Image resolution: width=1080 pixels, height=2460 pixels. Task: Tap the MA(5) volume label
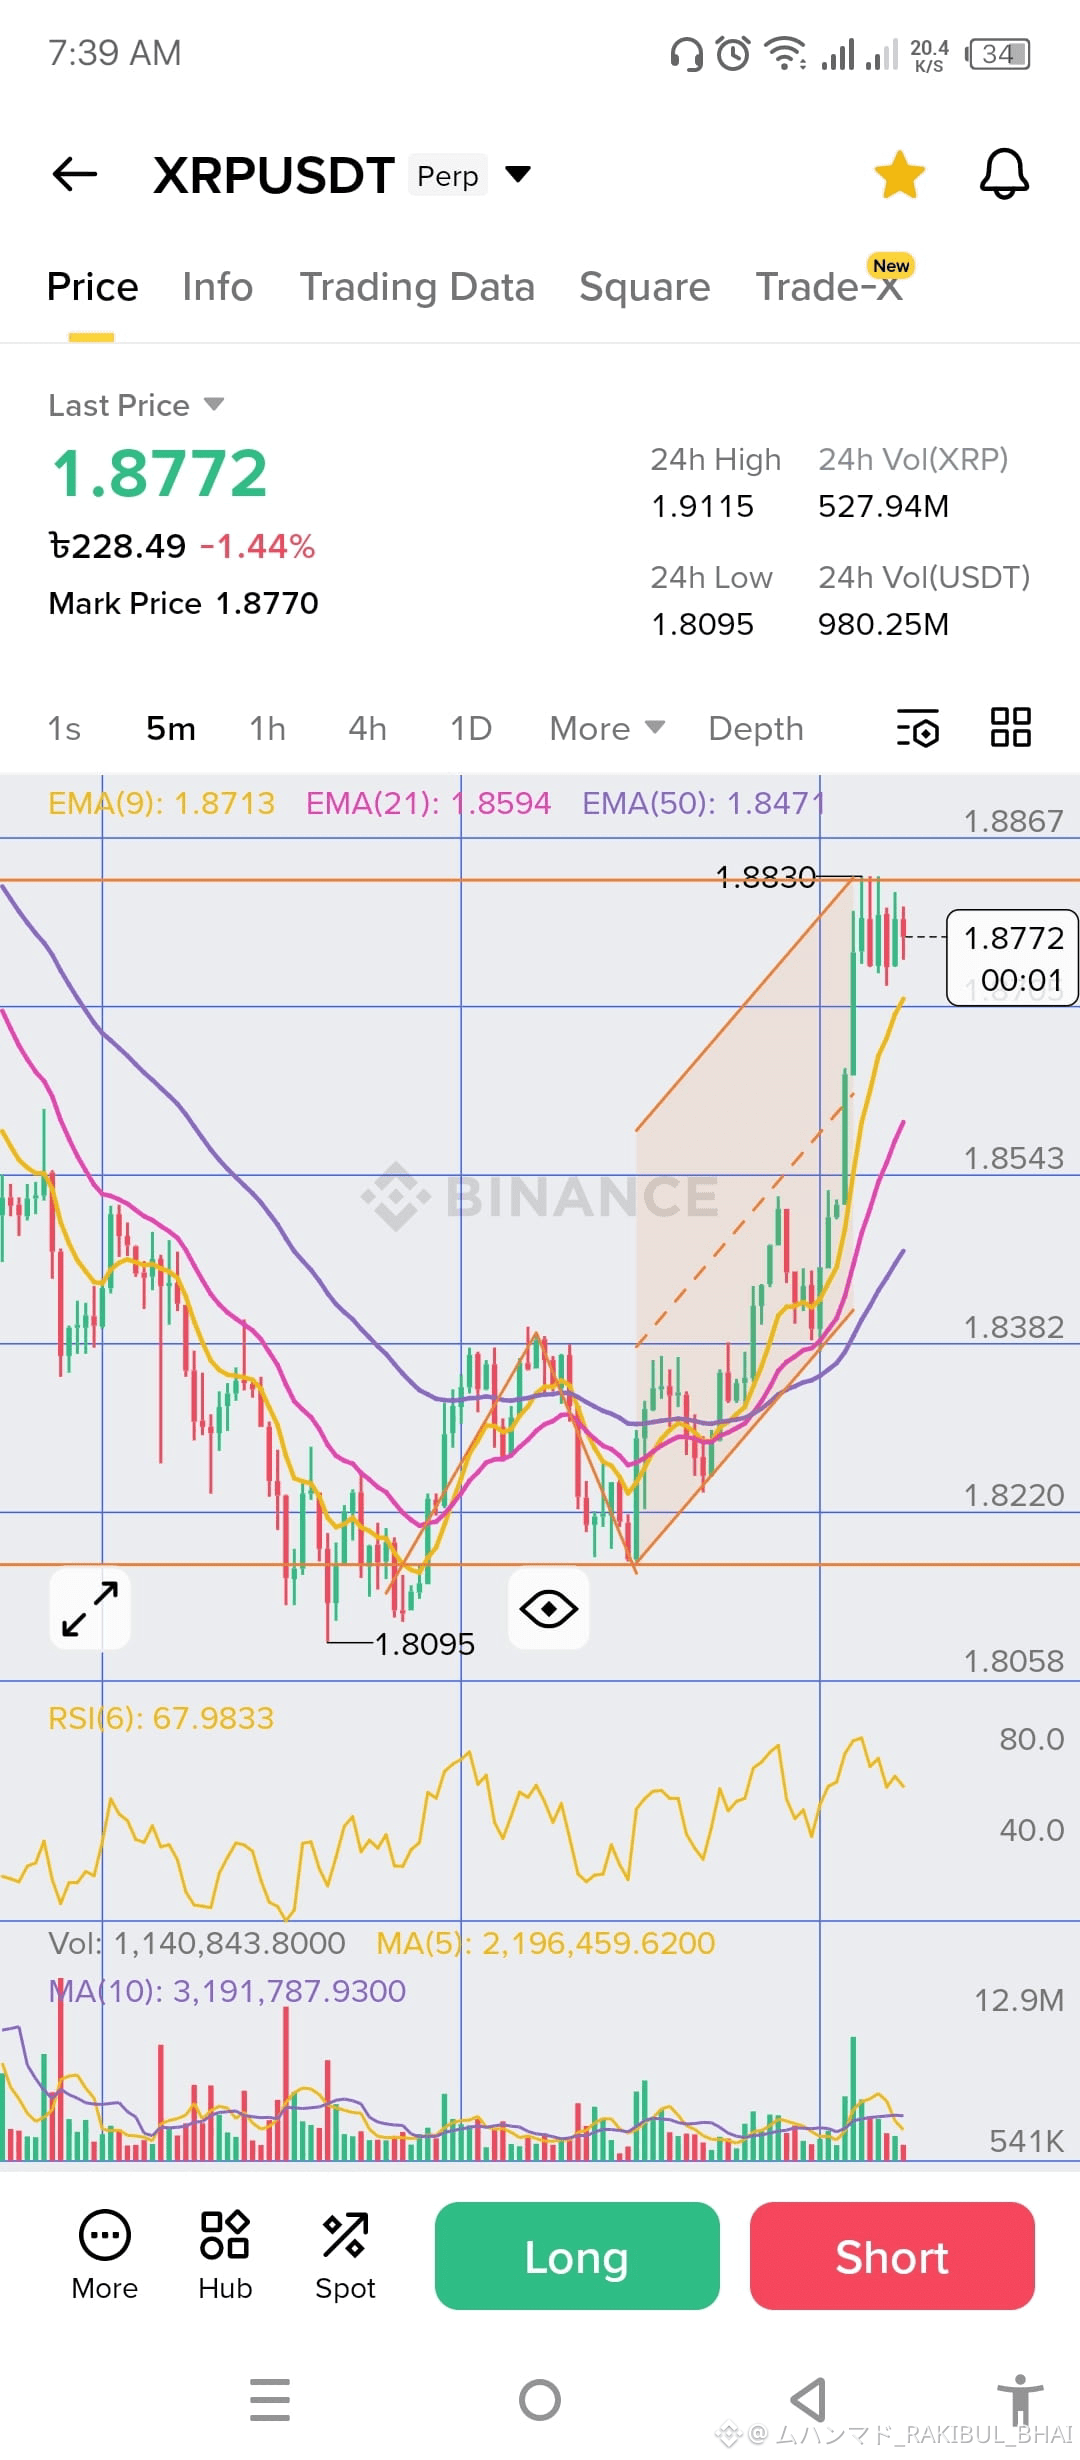546,1943
